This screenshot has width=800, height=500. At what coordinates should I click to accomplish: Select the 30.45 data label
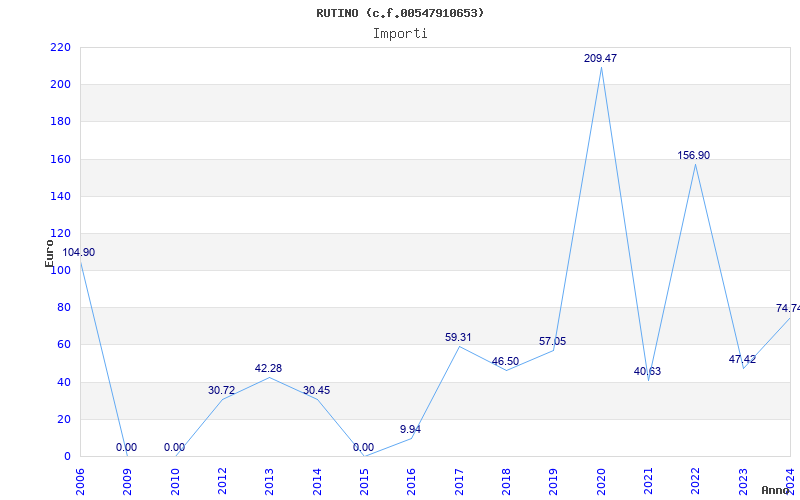(x=316, y=390)
